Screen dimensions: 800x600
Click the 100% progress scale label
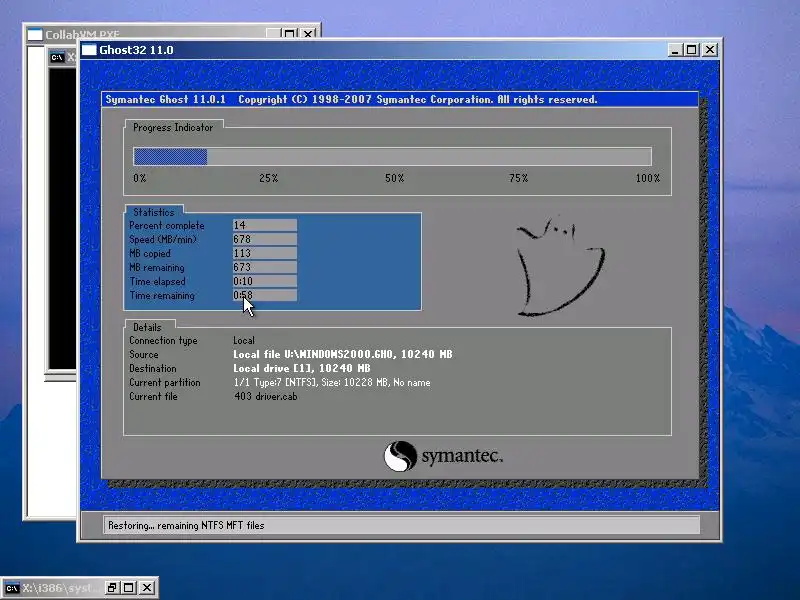pyautogui.click(x=647, y=178)
